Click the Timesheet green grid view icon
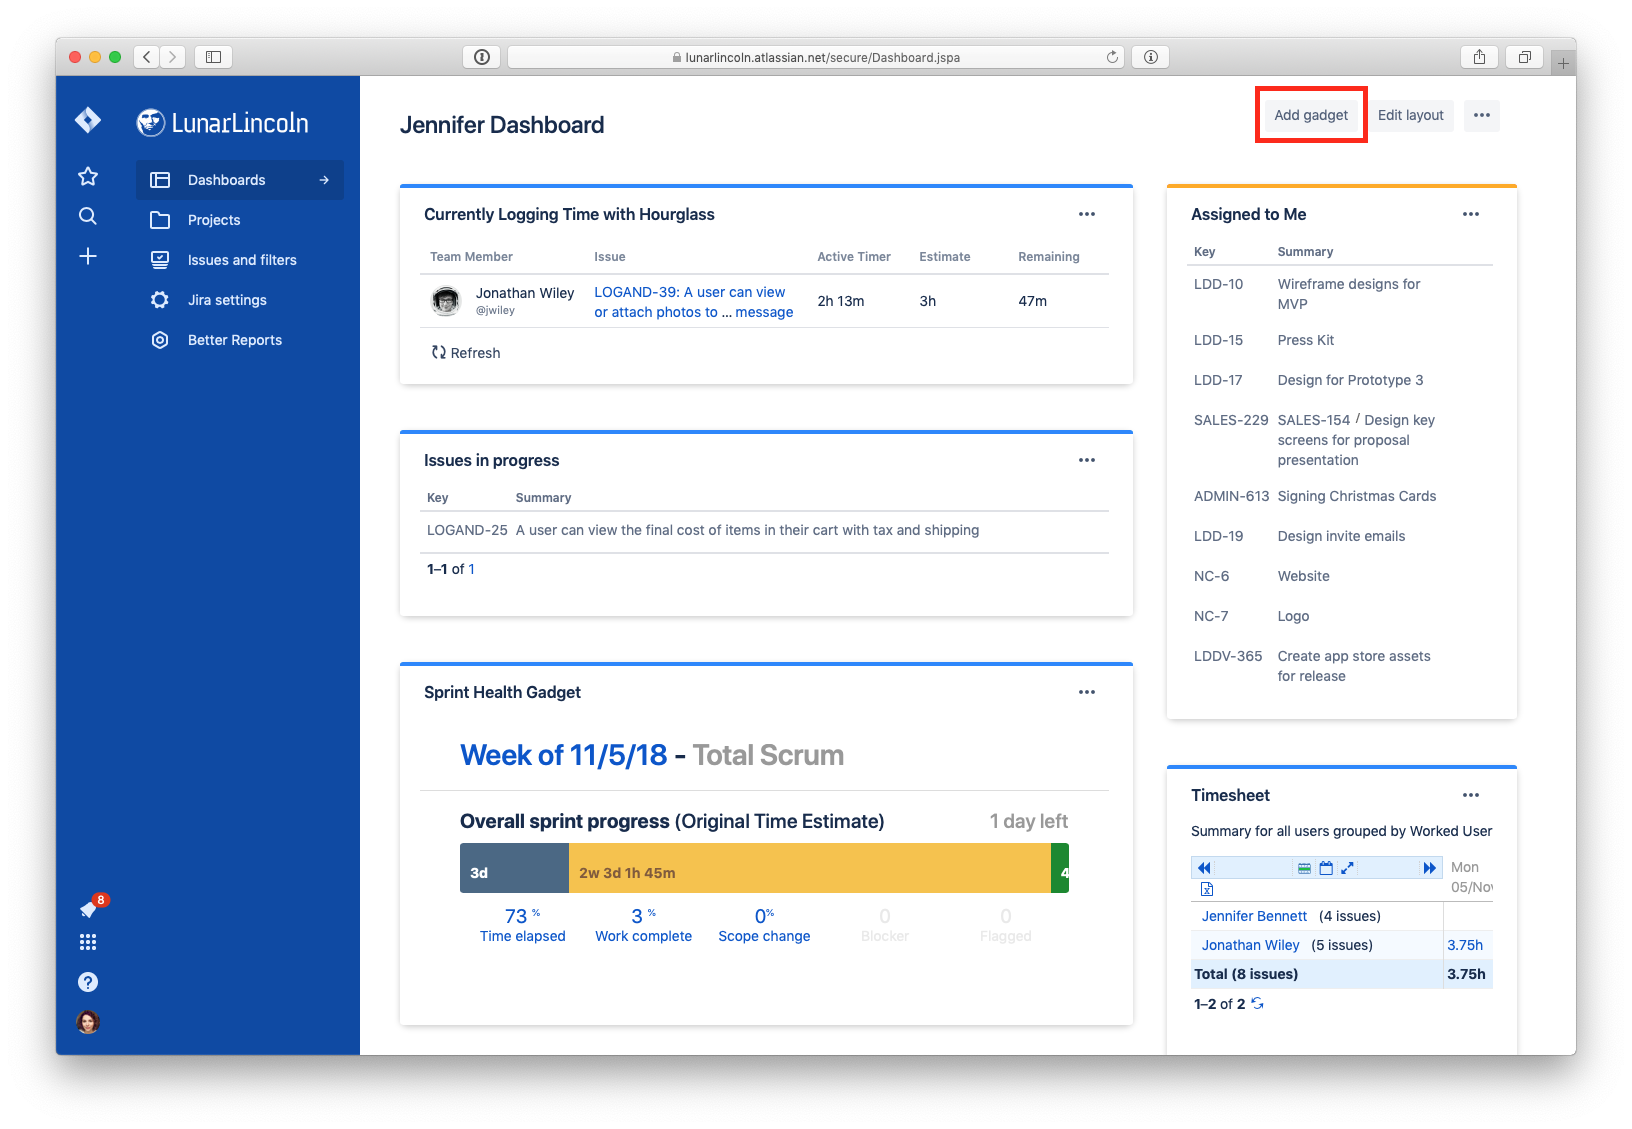 tap(1304, 868)
